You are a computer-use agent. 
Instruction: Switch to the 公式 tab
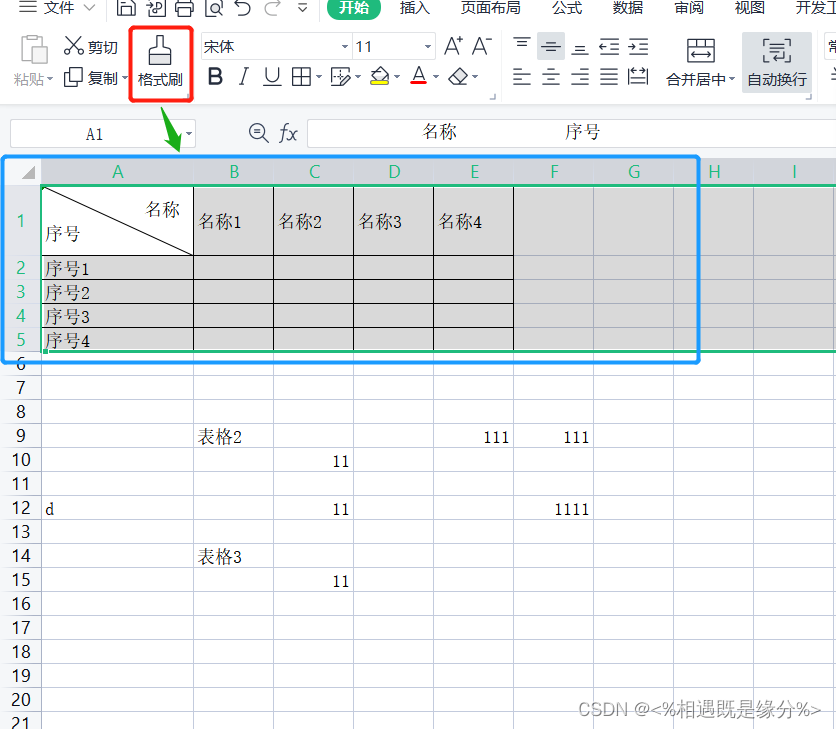[x=567, y=7]
